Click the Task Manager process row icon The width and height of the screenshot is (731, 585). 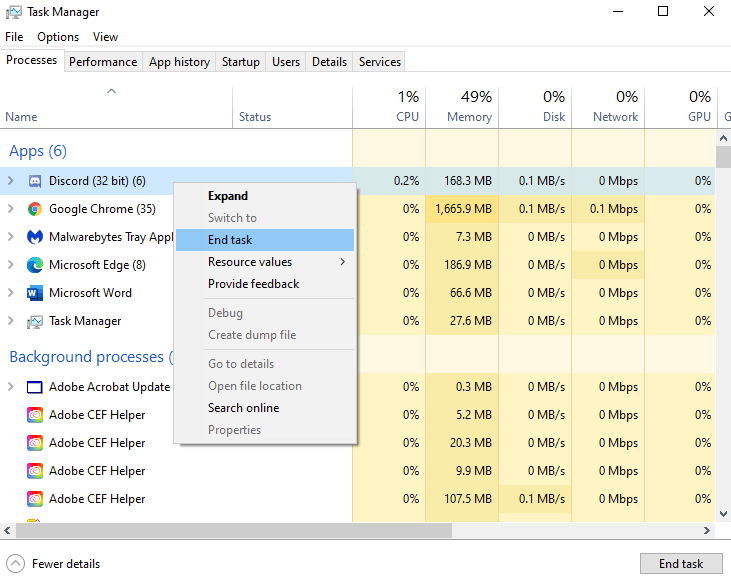click(35, 322)
